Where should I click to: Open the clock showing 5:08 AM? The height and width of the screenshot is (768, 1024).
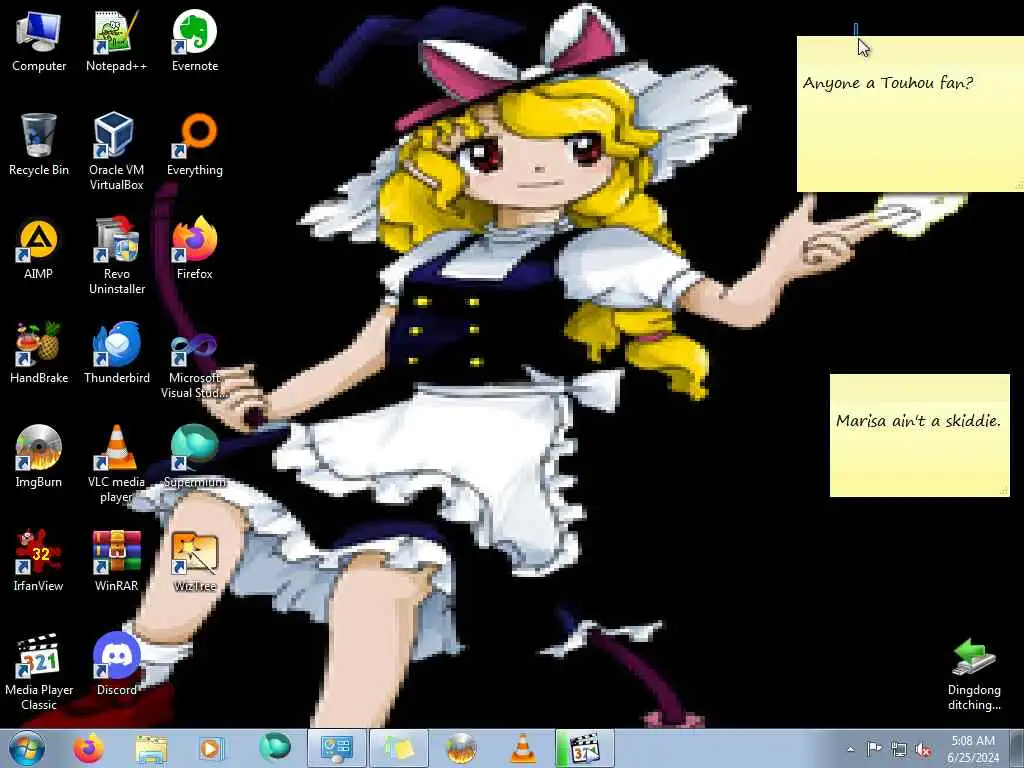[x=973, y=748]
